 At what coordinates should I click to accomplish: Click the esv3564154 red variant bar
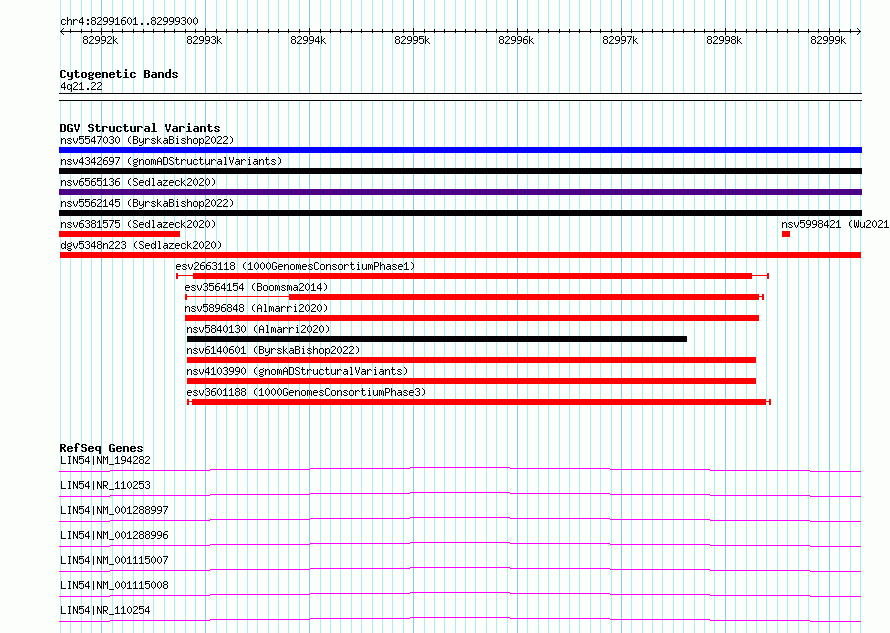474,297
